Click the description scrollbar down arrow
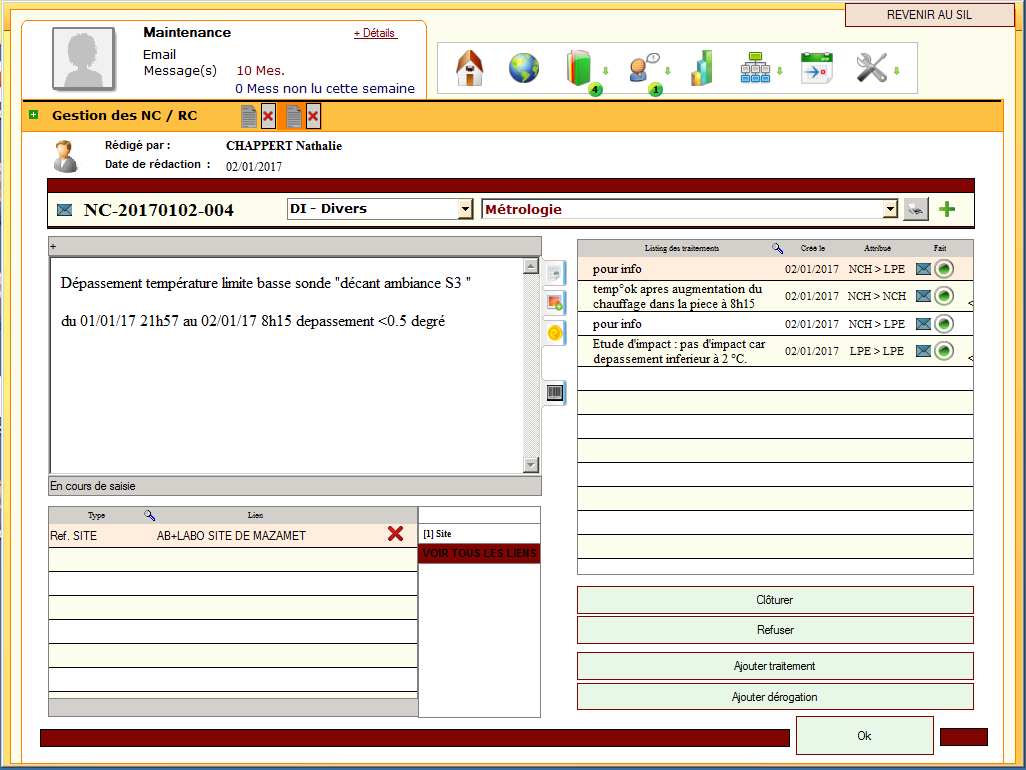The height and width of the screenshot is (770, 1026). point(531,465)
